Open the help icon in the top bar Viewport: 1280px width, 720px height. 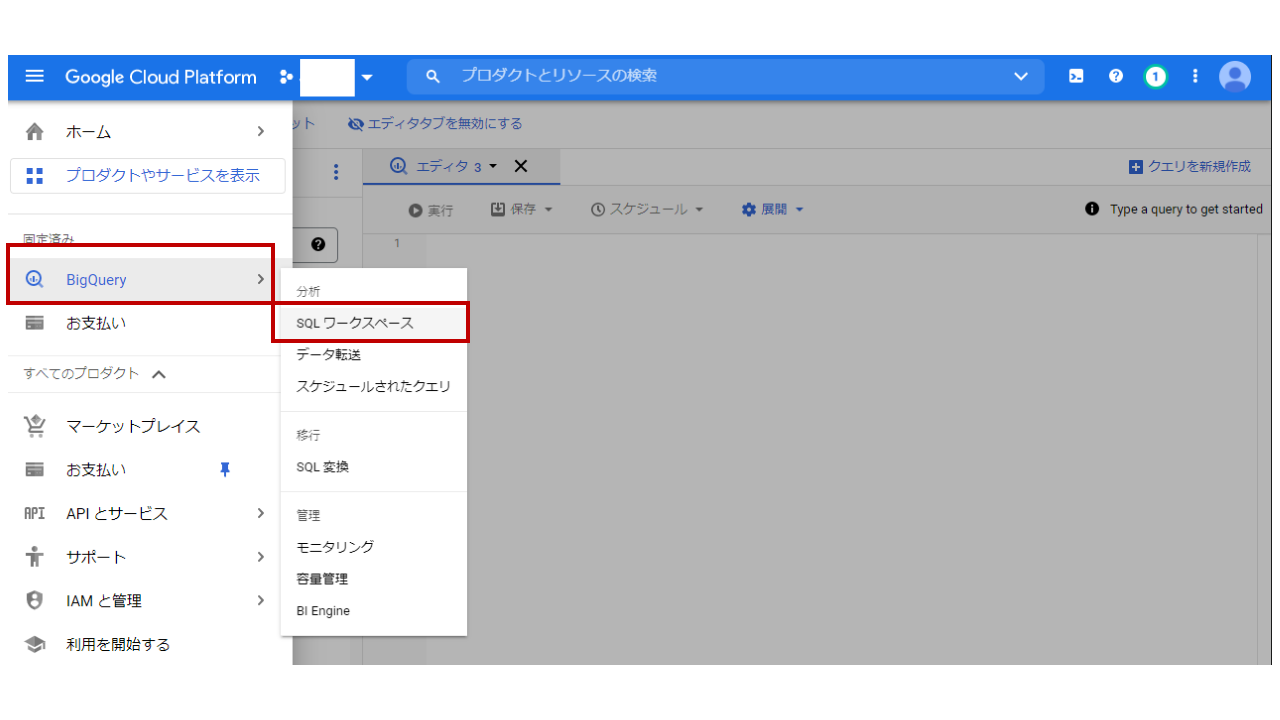1115,76
